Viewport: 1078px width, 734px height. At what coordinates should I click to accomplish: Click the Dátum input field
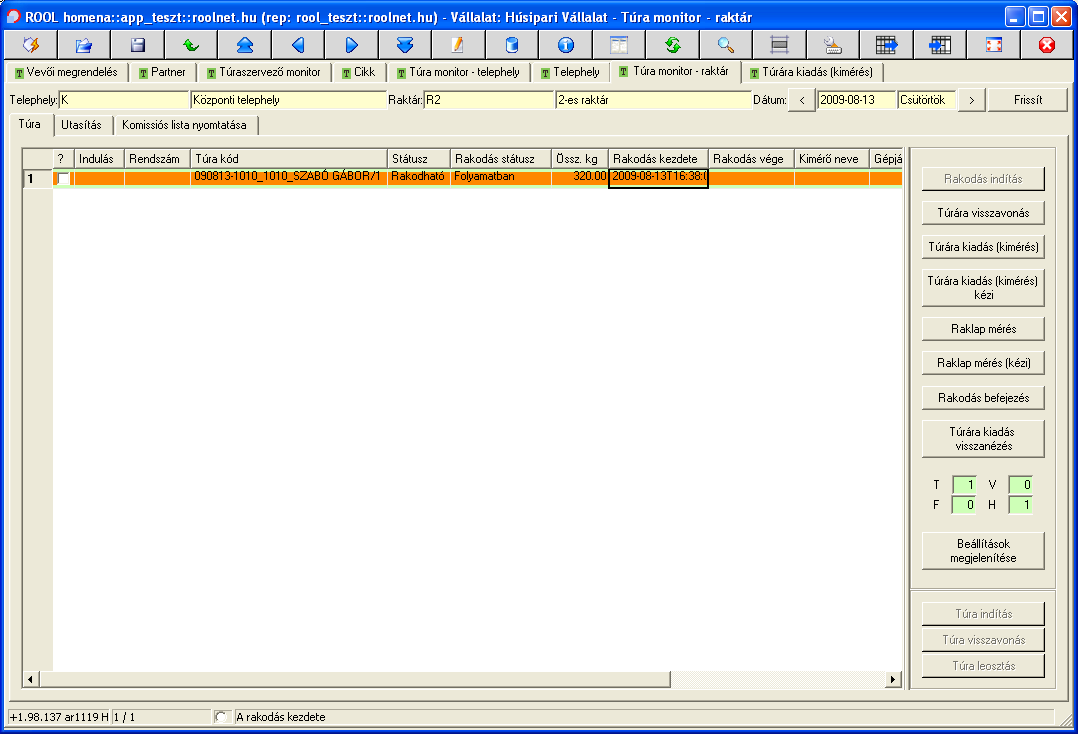click(x=855, y=100)
